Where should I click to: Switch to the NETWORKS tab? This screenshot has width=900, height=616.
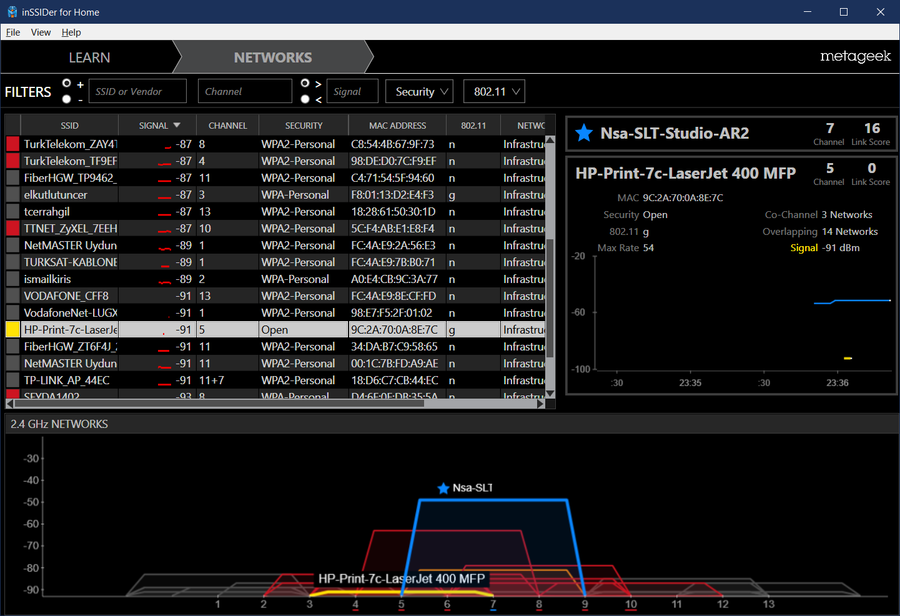click(273, 57)
